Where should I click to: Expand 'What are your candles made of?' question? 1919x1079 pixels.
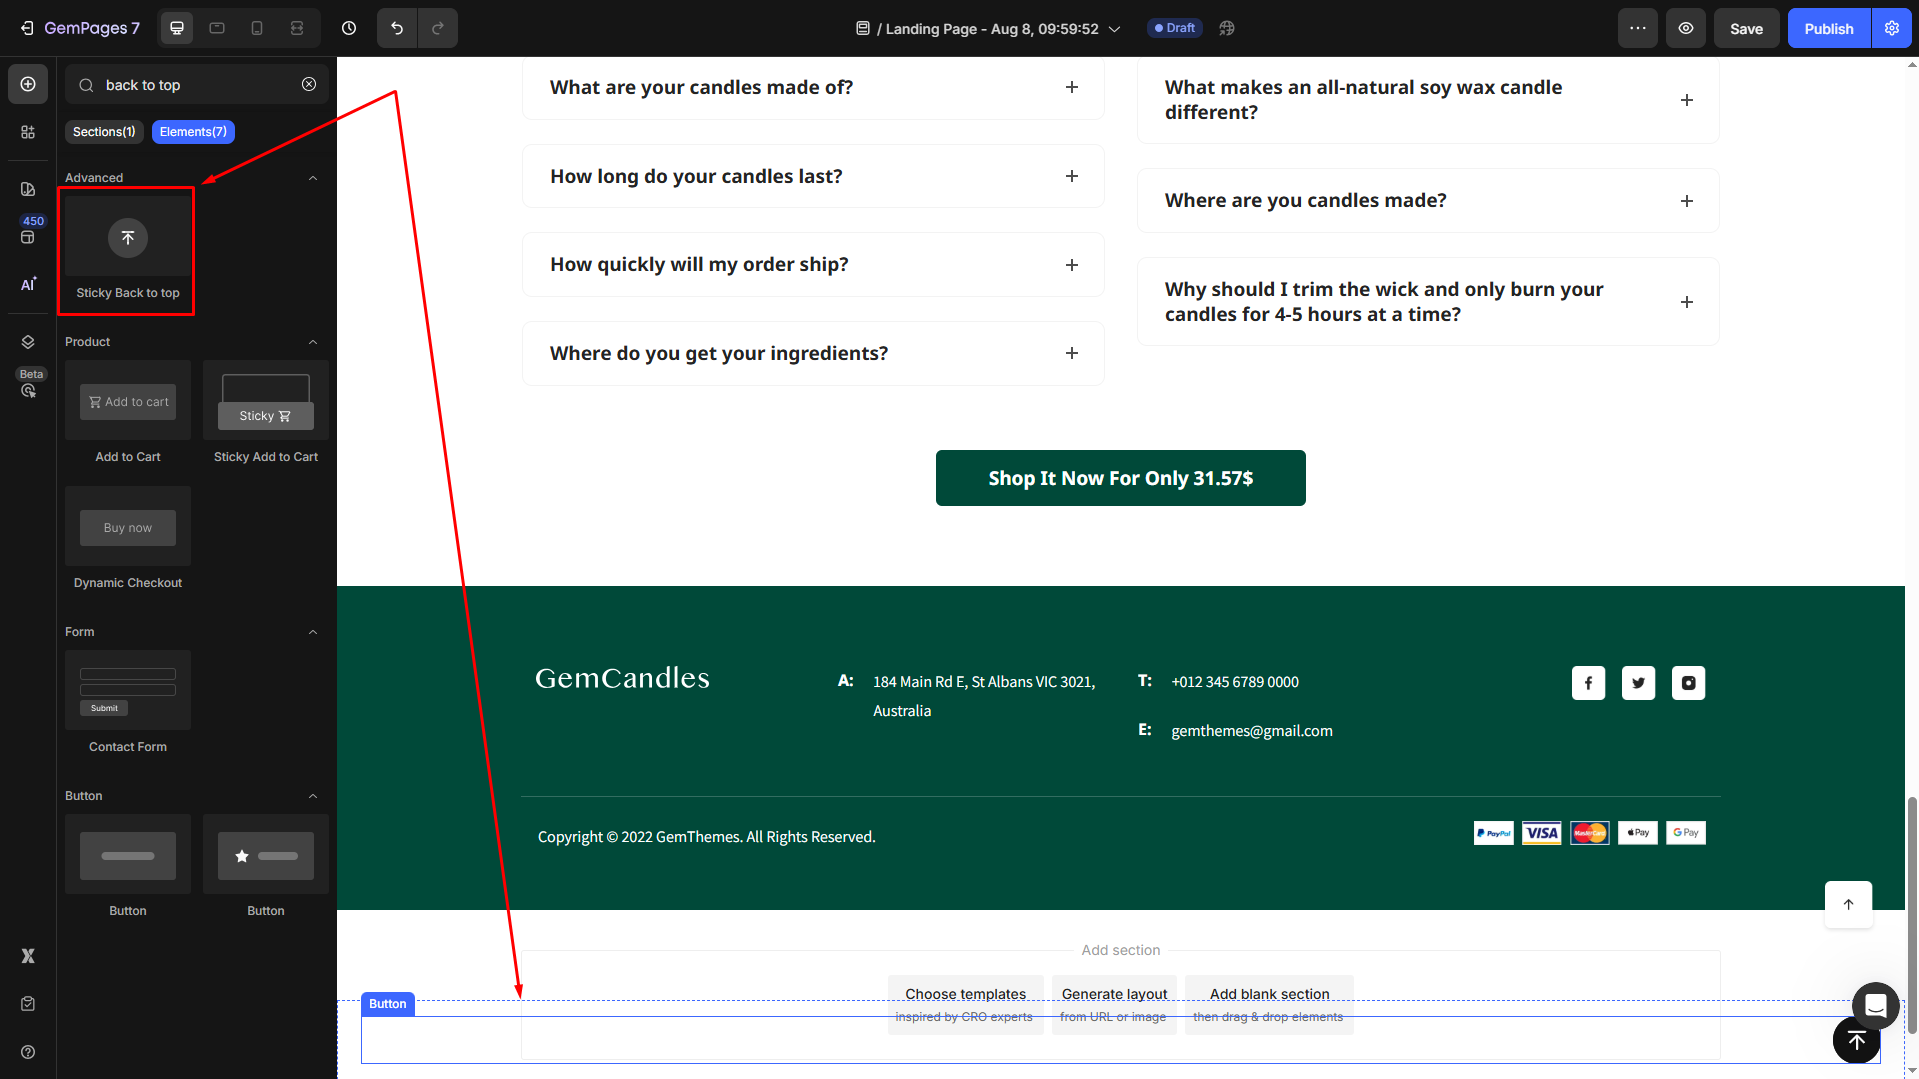(x=1071, y=87)
